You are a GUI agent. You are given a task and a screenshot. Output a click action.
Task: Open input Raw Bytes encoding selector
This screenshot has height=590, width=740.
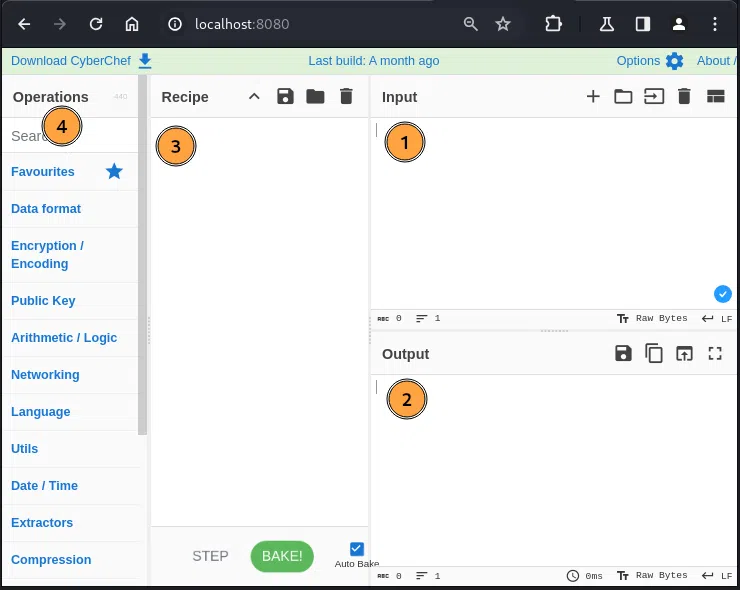652,319
